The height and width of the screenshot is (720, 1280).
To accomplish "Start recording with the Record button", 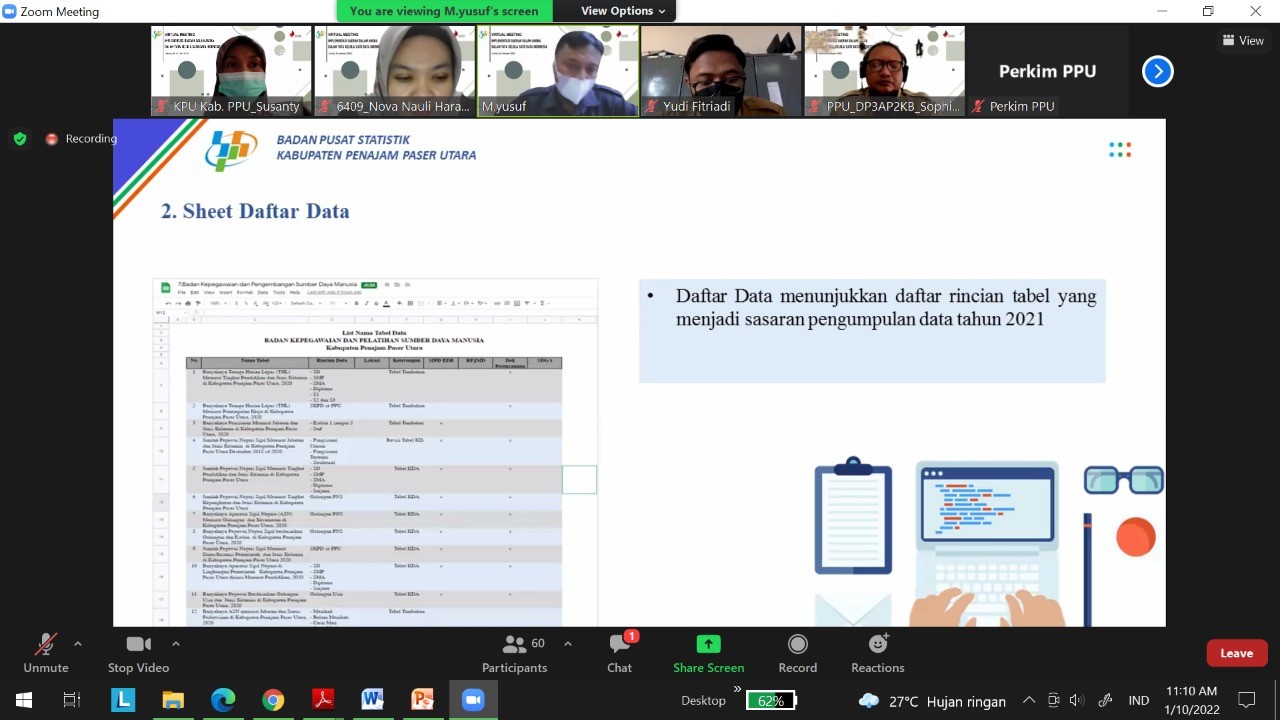I will click(797, 653).
